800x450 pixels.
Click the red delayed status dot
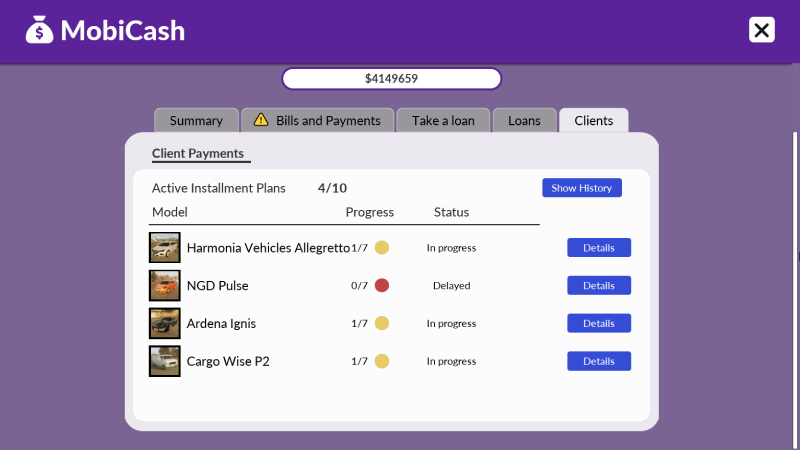[x=381, y=285]
